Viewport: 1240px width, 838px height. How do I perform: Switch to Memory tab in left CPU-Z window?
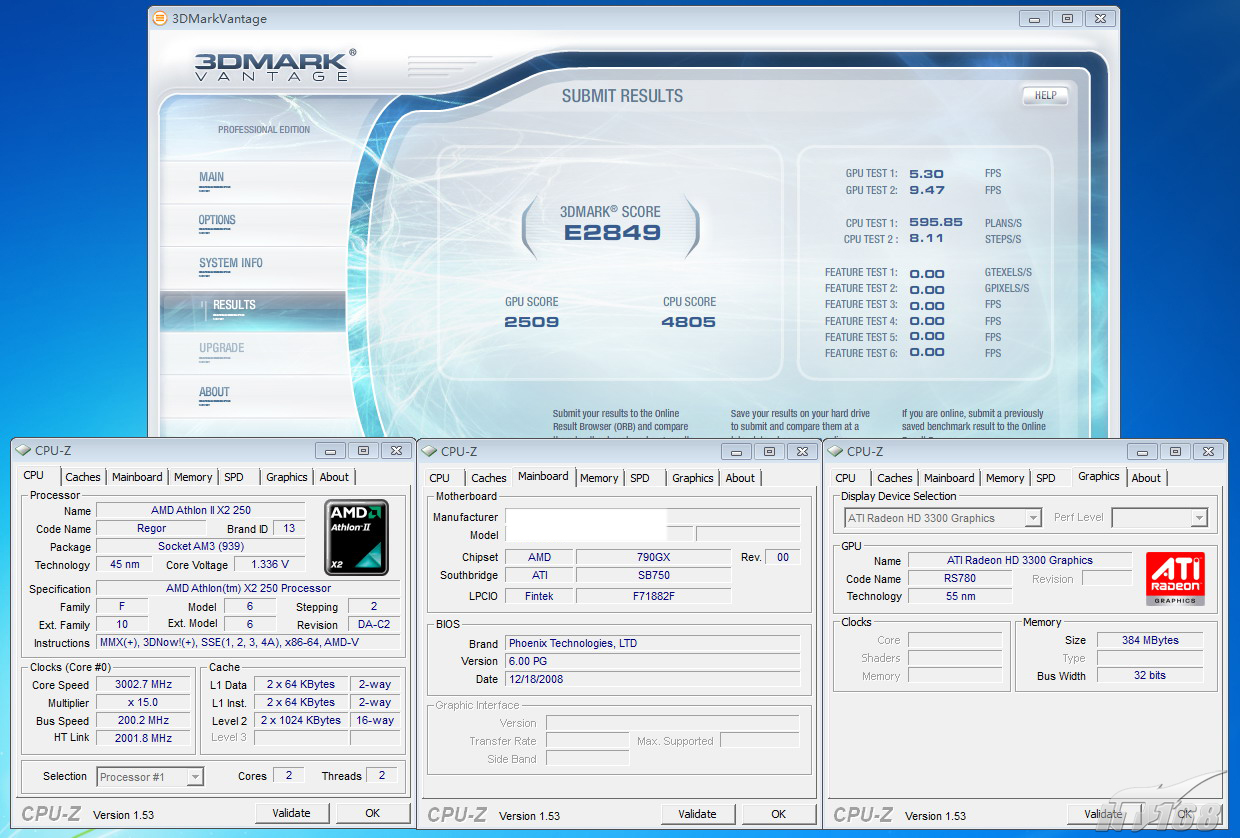193,477
